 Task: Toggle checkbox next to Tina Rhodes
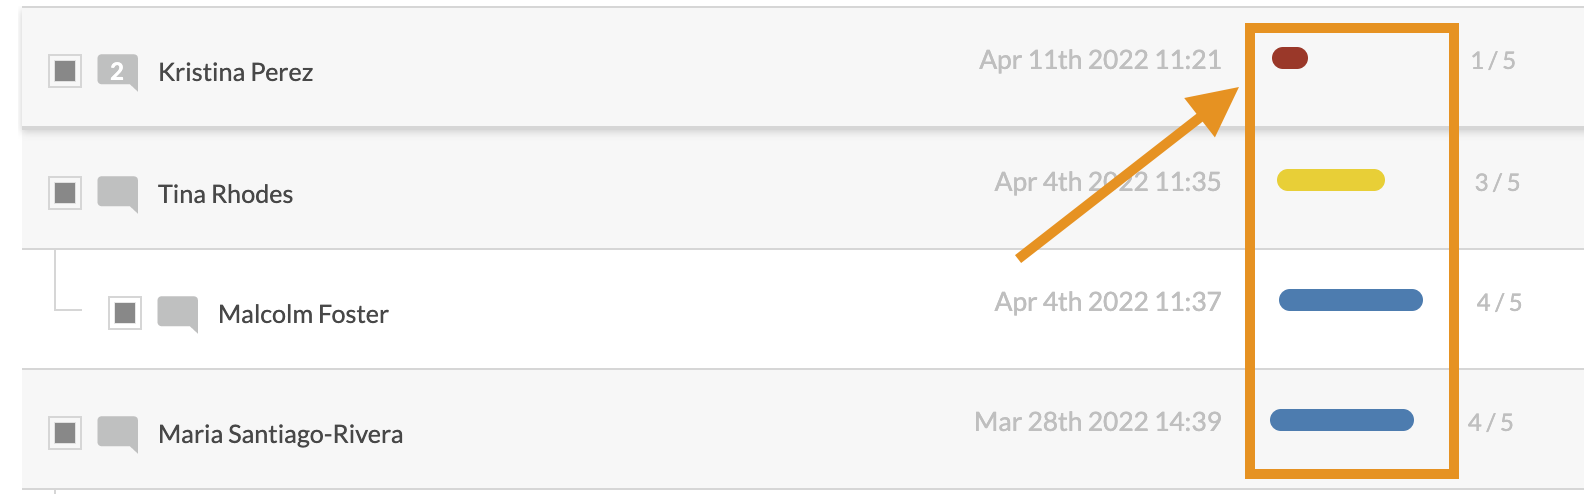click(x=65, y=192)
